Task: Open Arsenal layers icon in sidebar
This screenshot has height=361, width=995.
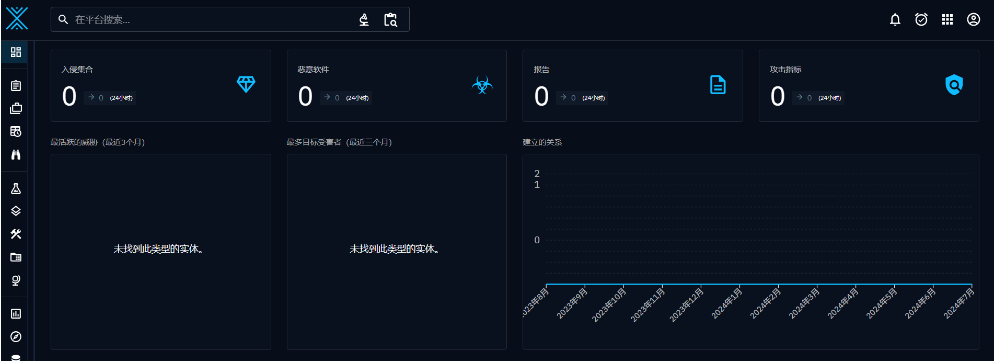Action: click(16, 211)
